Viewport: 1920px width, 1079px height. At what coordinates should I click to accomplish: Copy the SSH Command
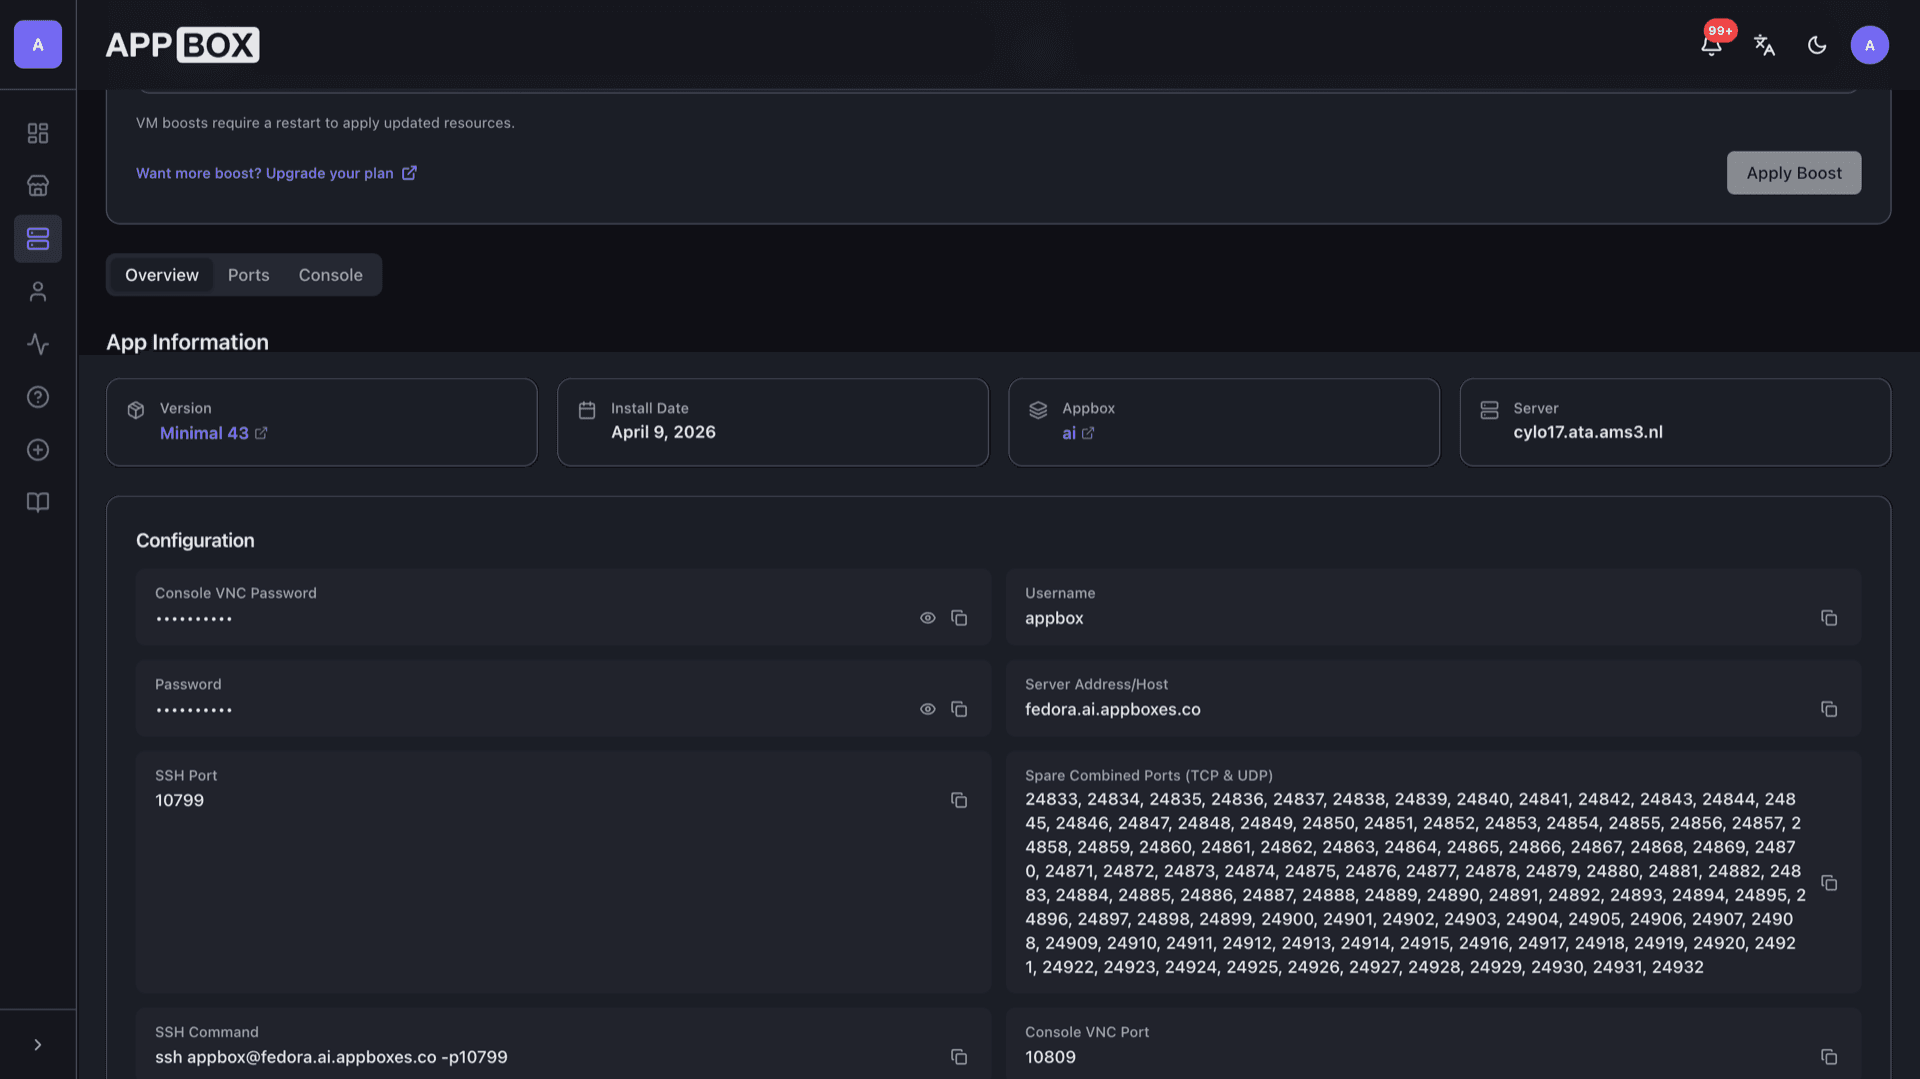[x=959, y=1057]
